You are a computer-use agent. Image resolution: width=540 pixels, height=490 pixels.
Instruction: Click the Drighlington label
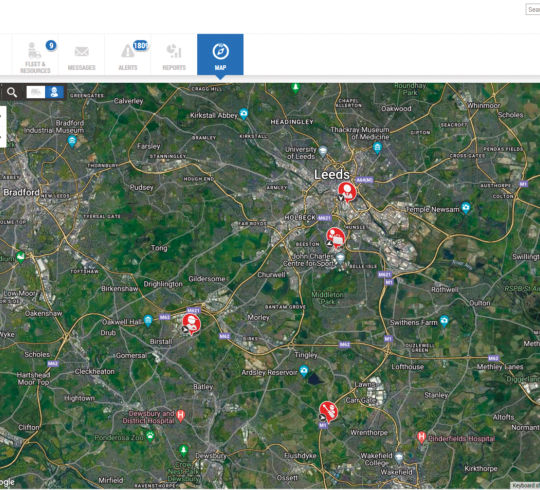pyautogui.click(x=163, y=284)
